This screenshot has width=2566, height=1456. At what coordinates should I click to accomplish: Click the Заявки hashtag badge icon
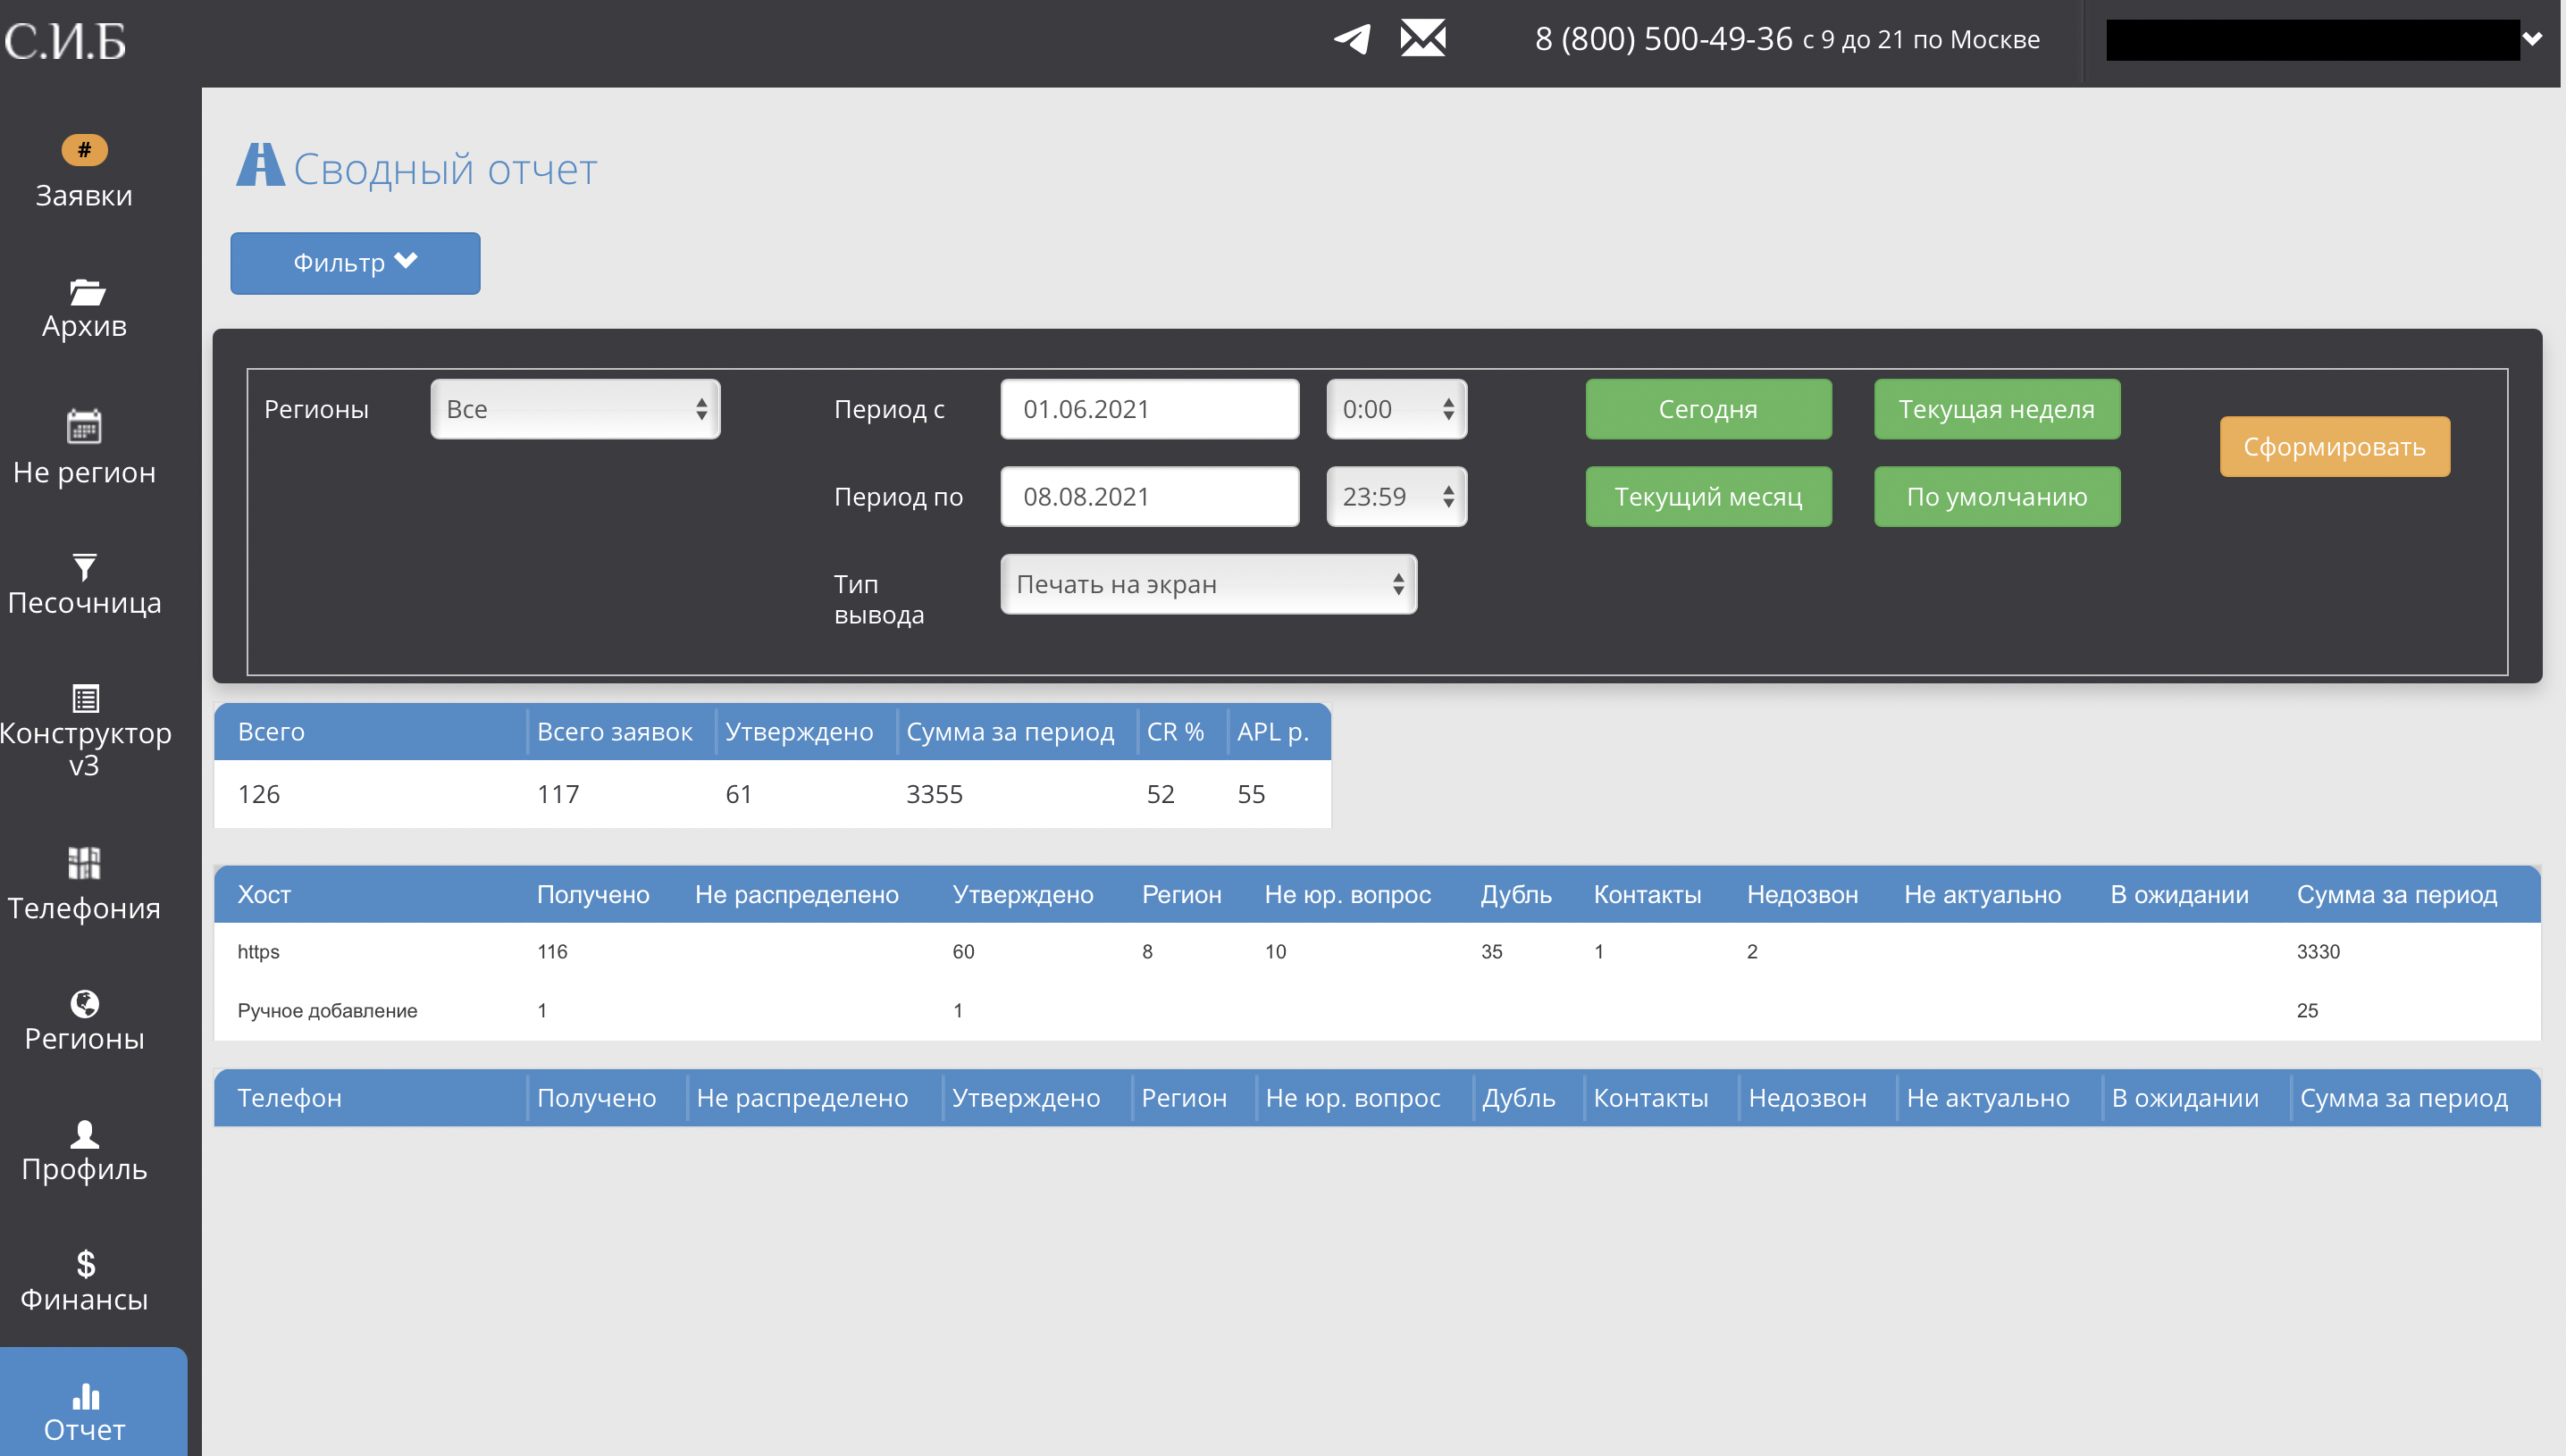point(84,150)
